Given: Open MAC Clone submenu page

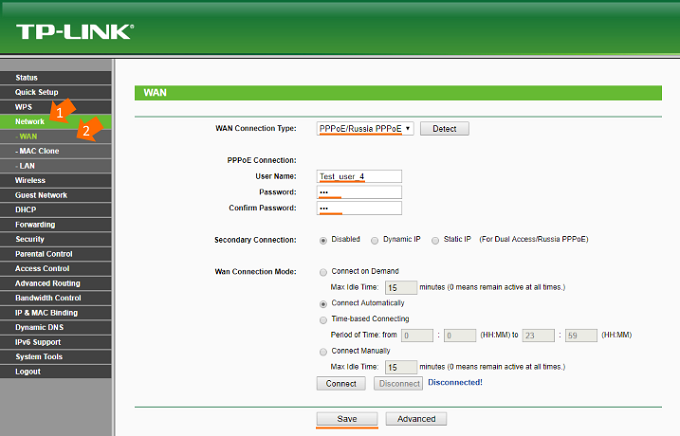Looking at the screenshot, I should click(38, 151).
